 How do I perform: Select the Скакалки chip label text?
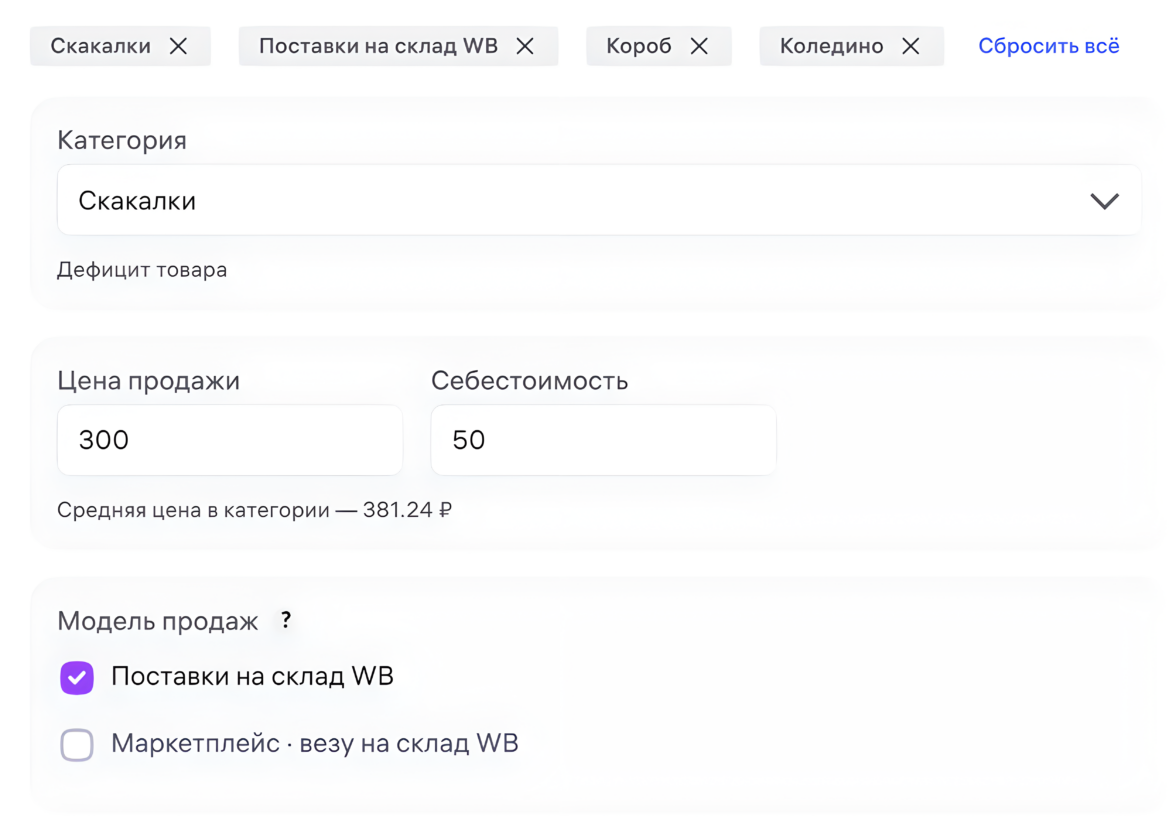tap(101, 46)
